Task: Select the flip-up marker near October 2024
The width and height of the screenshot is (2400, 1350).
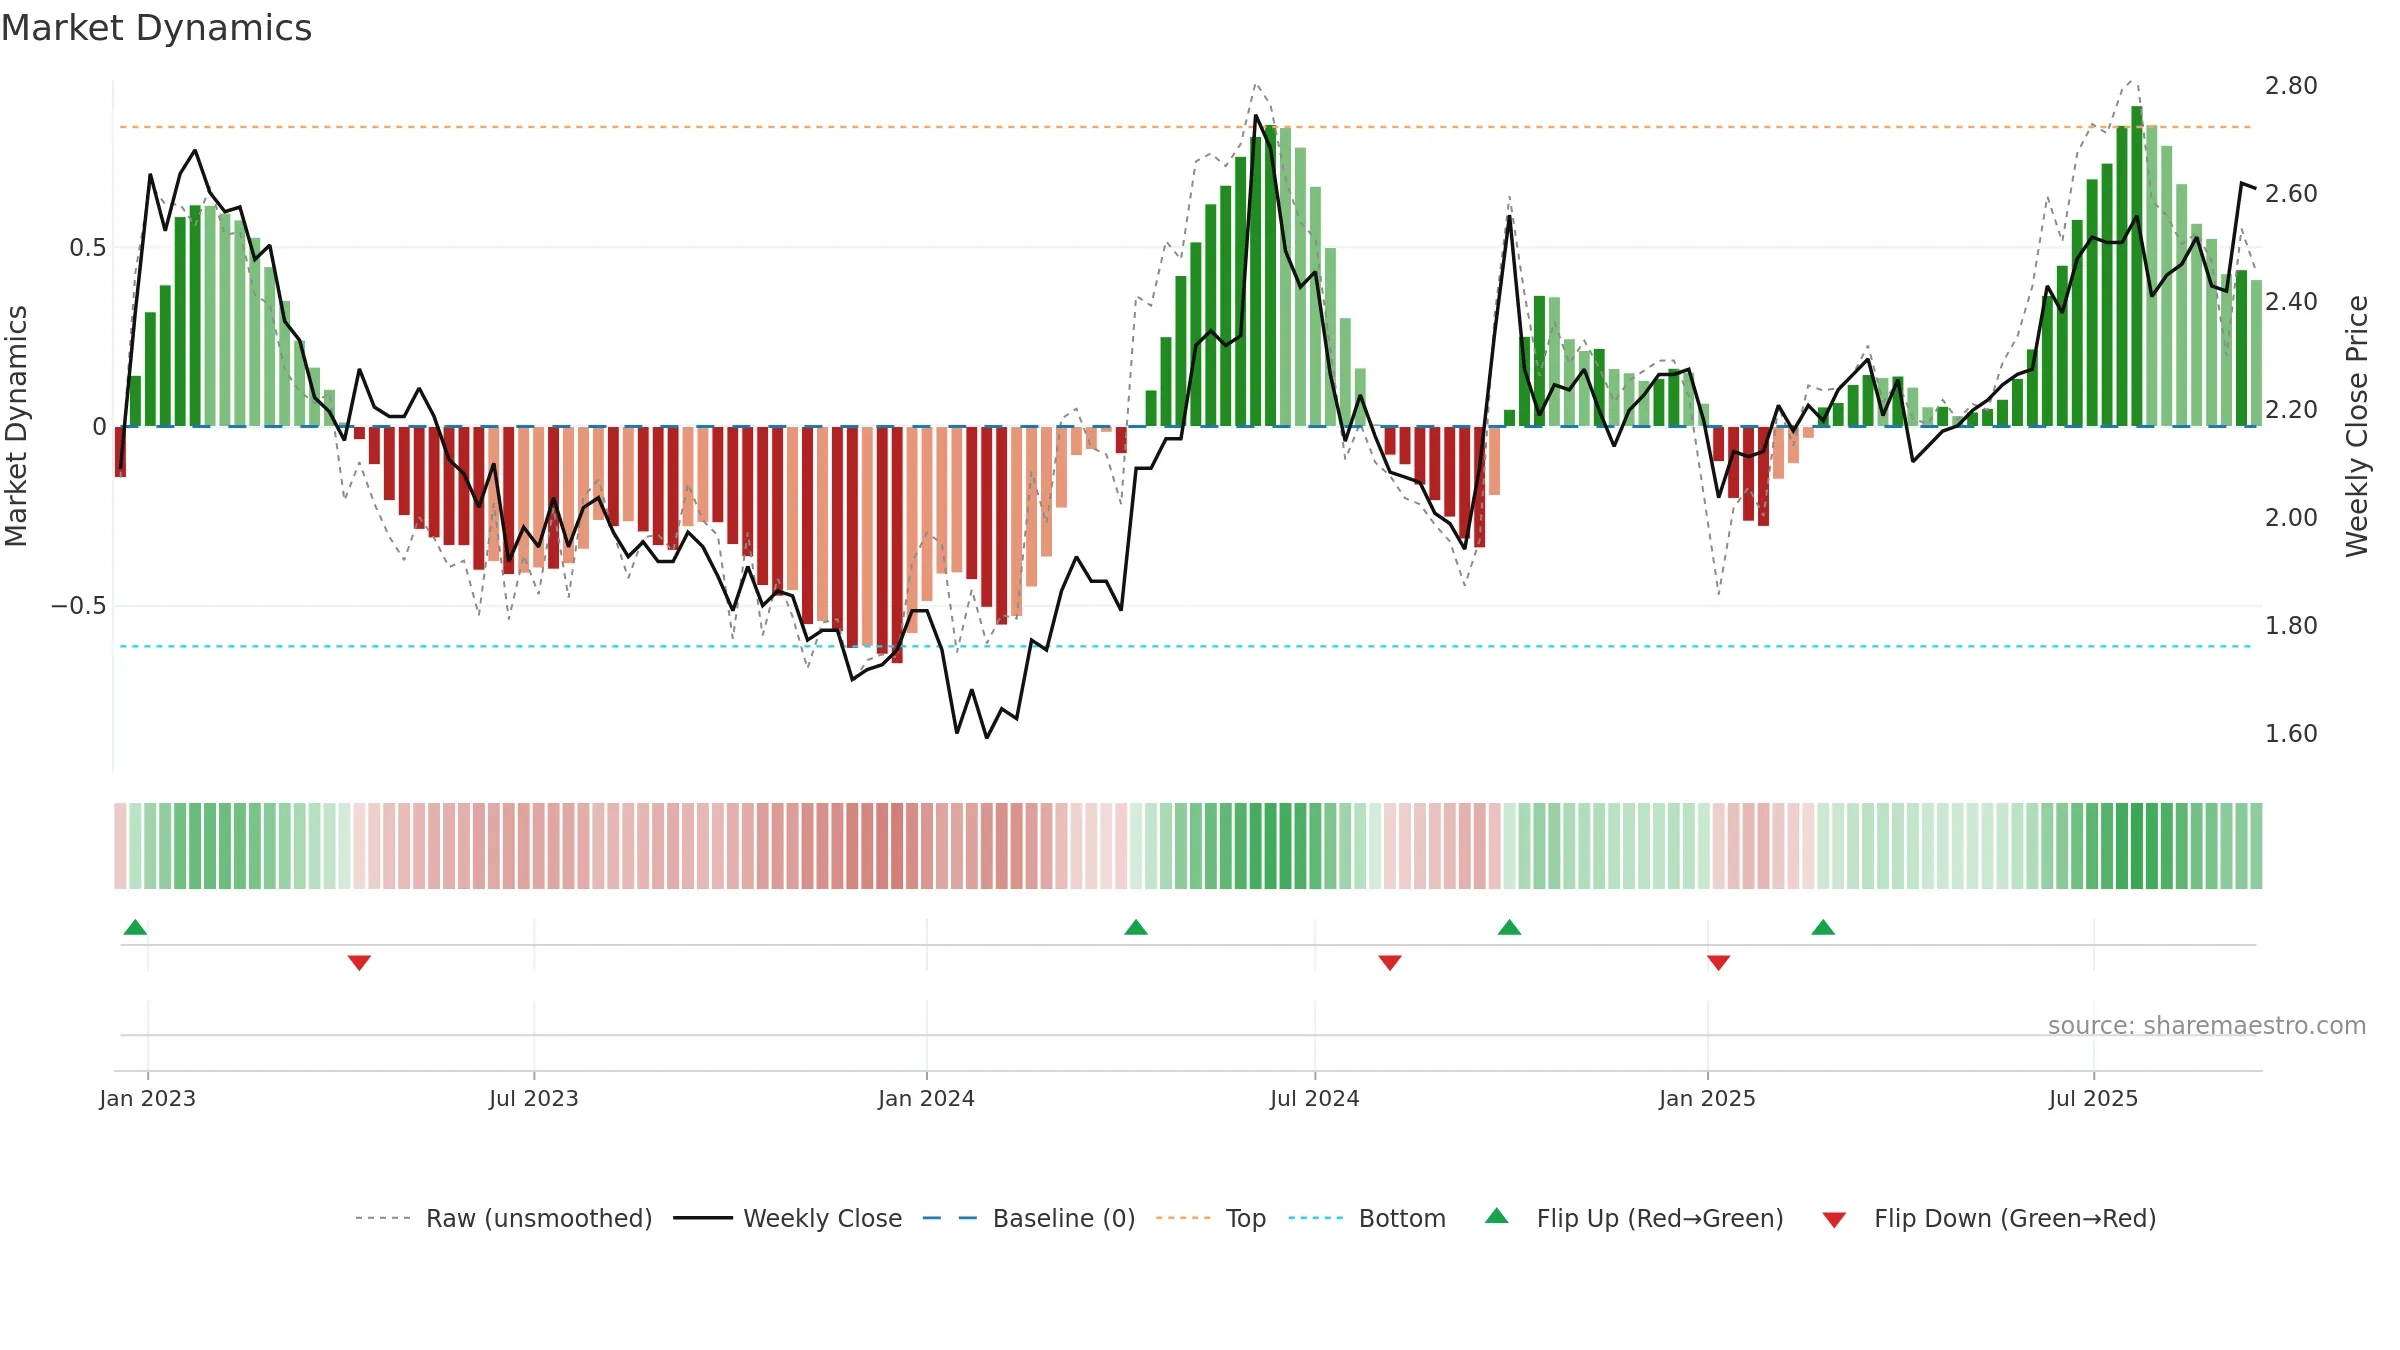Action: point(1510,927)
